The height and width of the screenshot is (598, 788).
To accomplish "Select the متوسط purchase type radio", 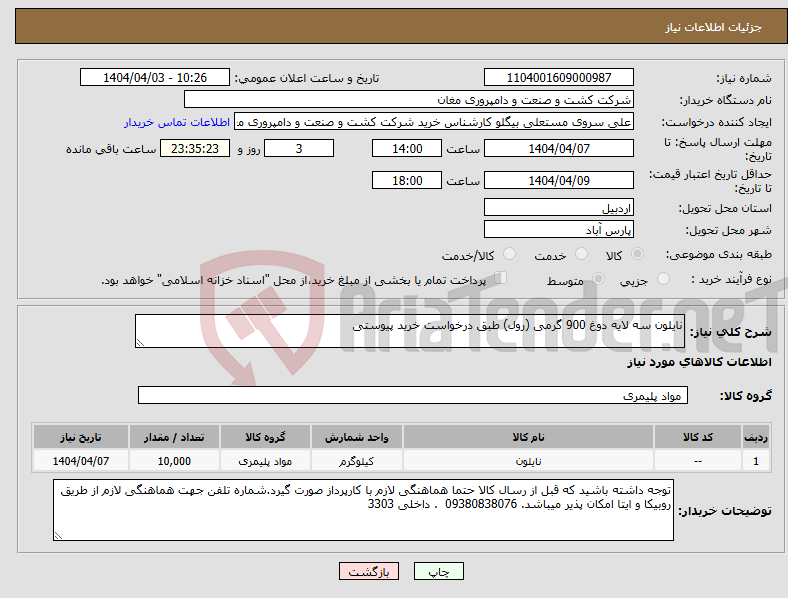I will 599,279.
